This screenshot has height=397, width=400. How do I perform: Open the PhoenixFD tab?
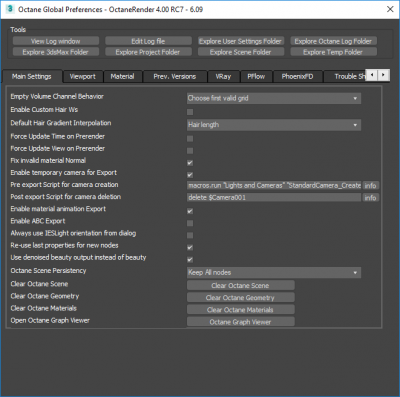[x=297, y=77]
